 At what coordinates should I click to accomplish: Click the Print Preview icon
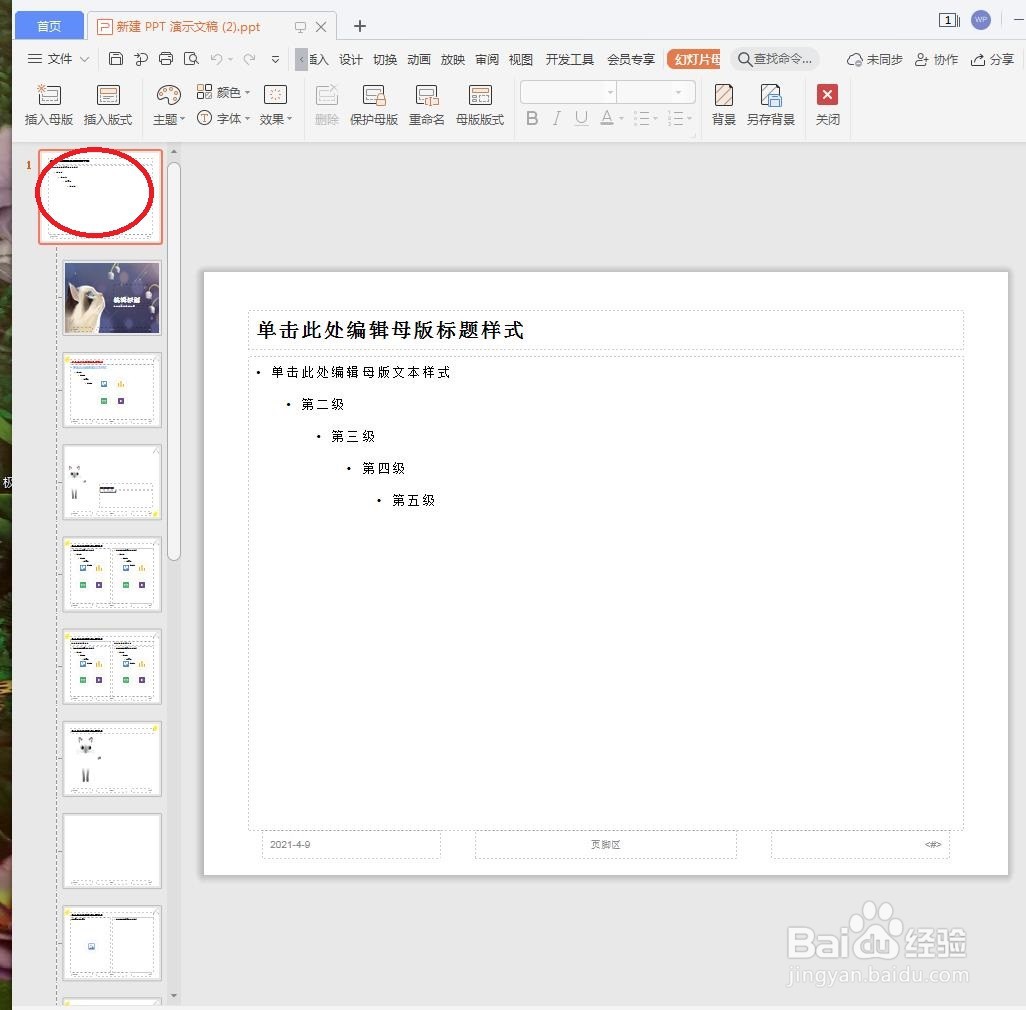tap(191, 59)
